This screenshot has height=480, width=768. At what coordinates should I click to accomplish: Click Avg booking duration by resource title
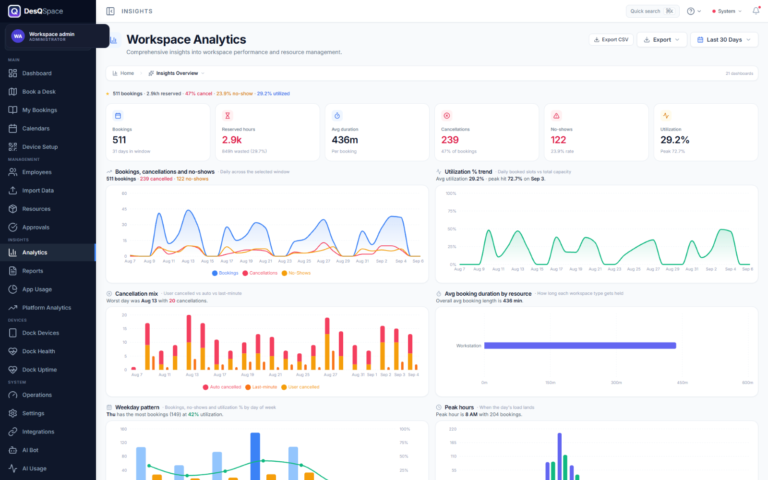[x=488, y=294]
